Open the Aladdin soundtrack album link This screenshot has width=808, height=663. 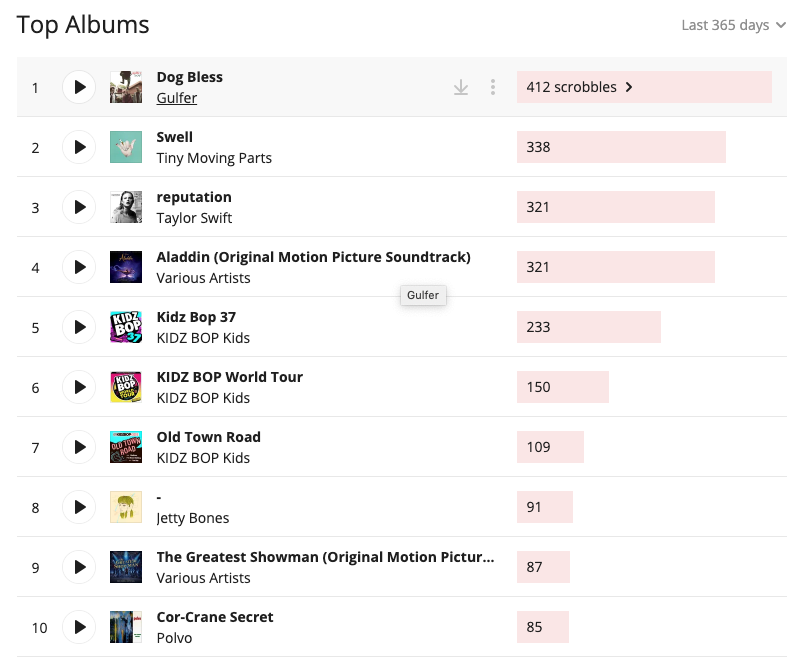313,257
